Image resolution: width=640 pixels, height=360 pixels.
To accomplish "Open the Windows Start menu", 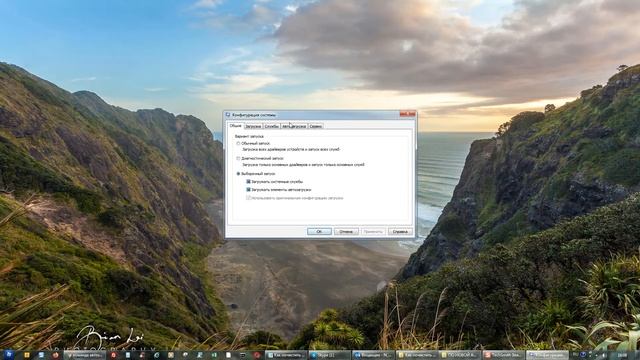I will point(9,355).
